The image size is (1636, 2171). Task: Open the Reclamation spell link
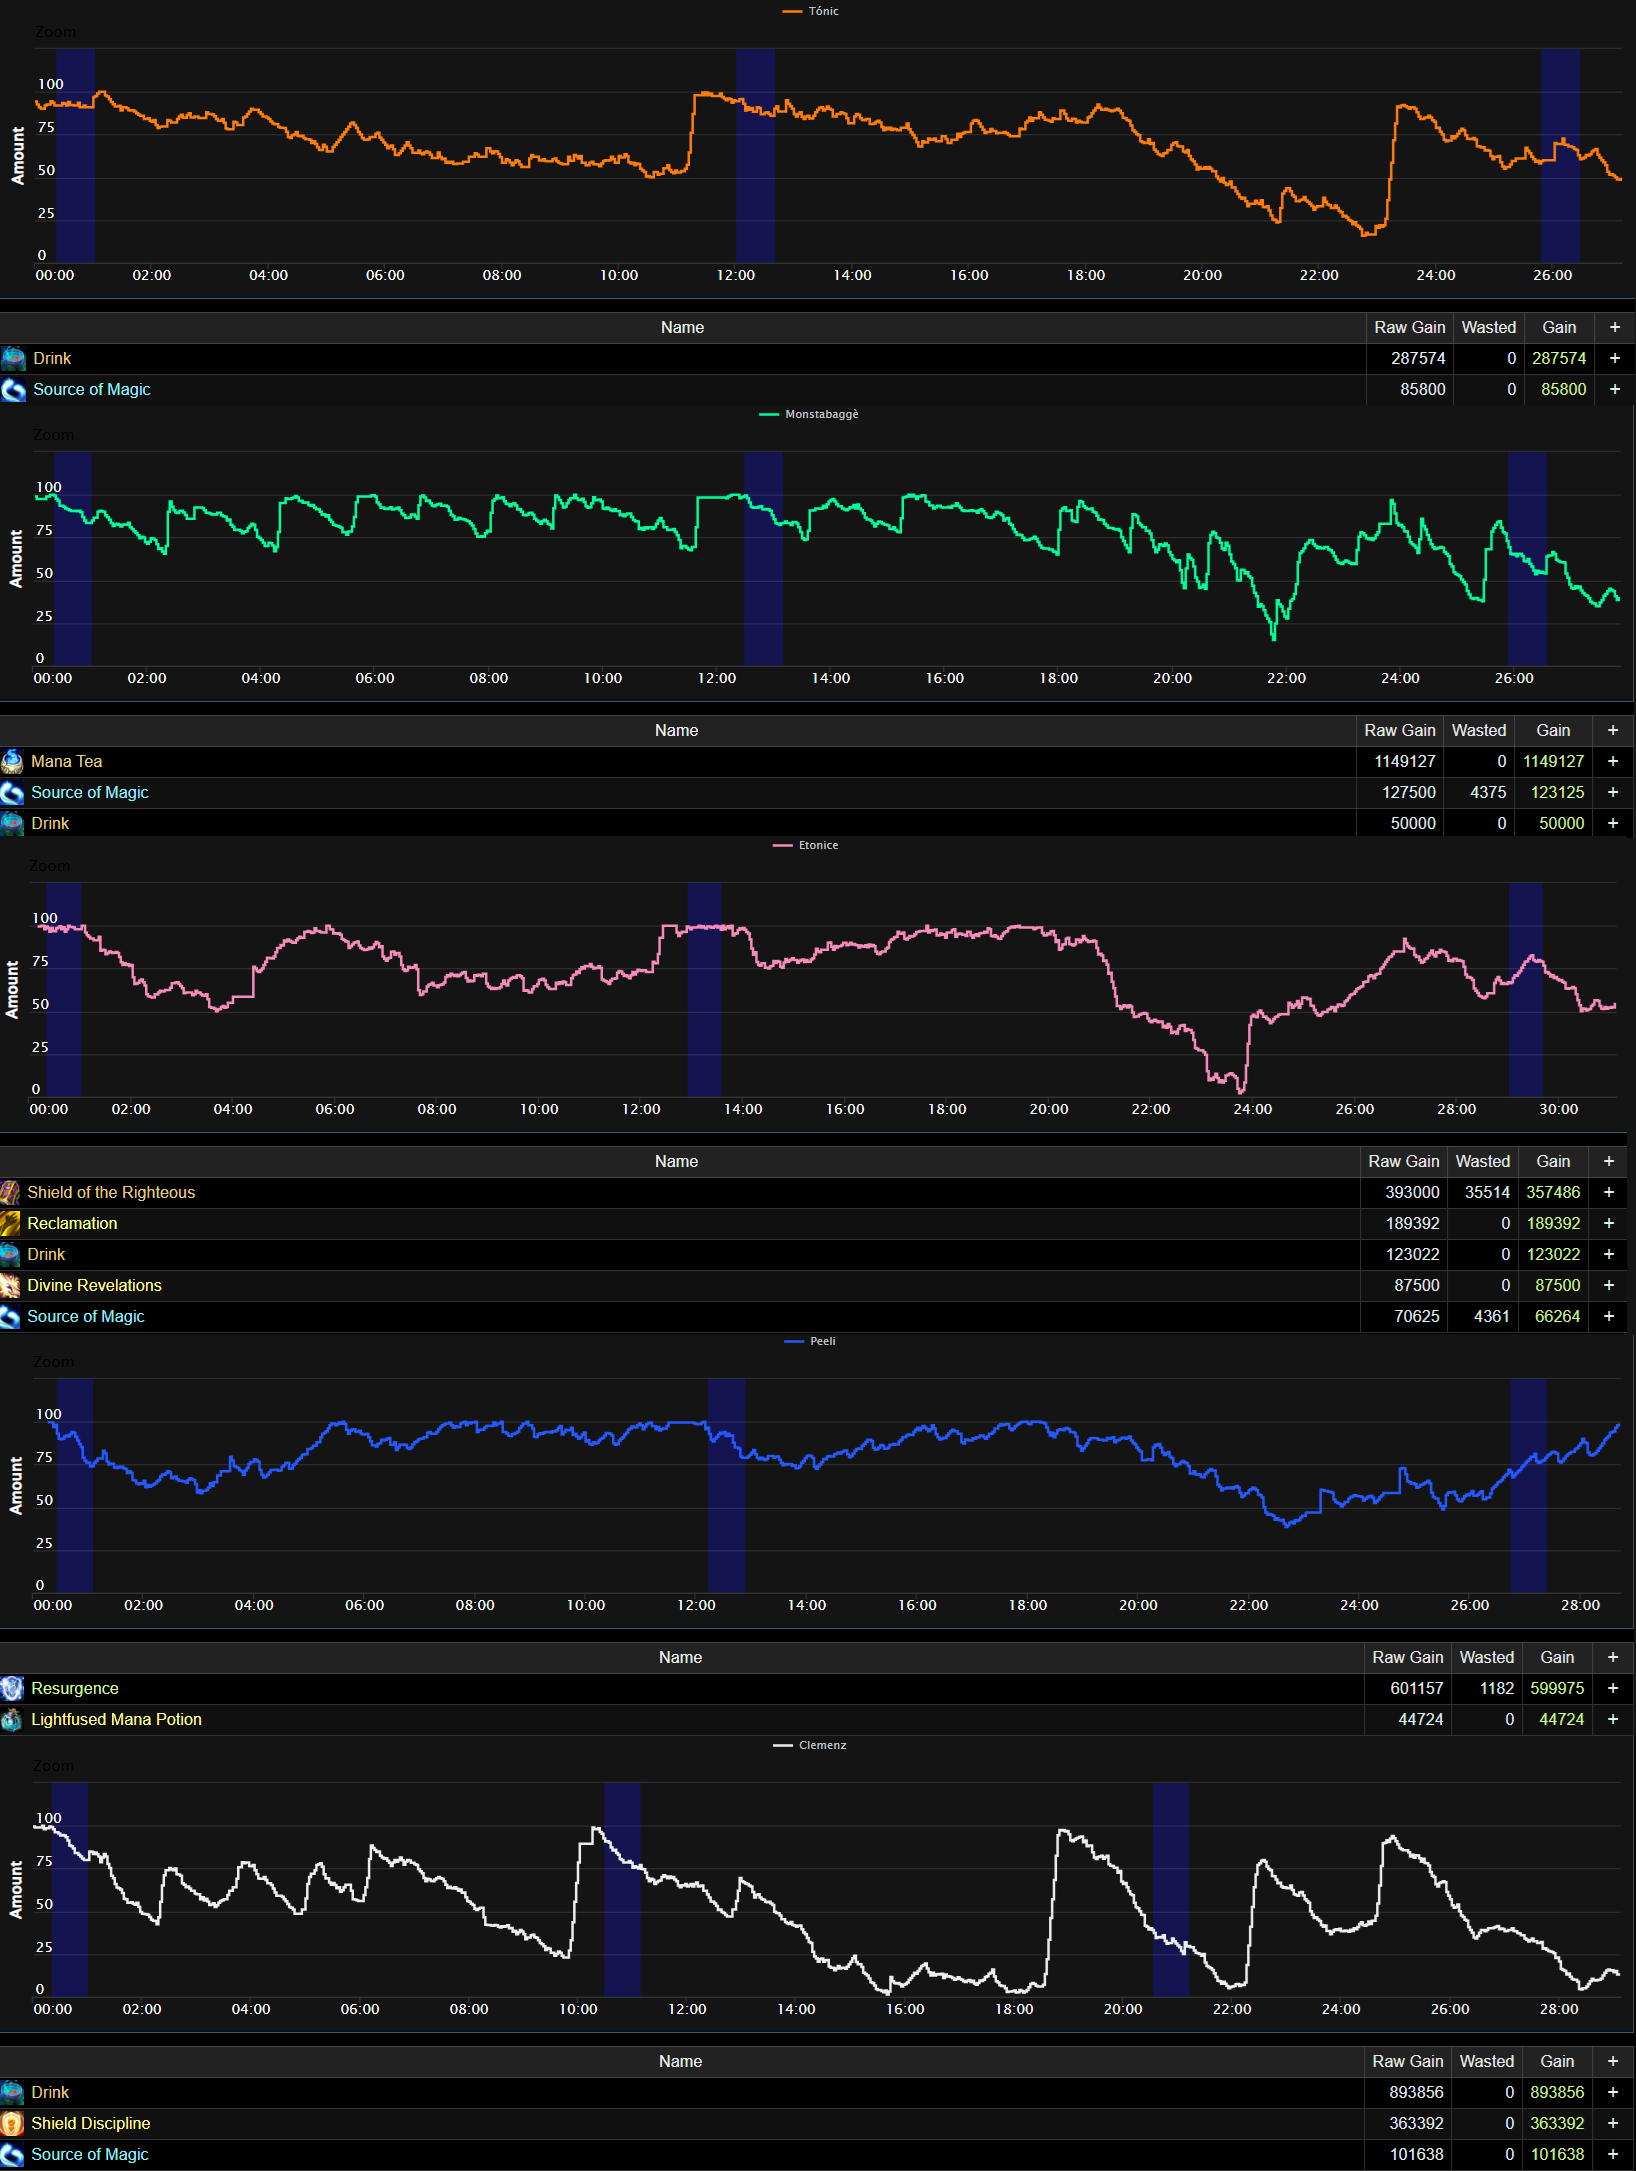(72, 1224)
